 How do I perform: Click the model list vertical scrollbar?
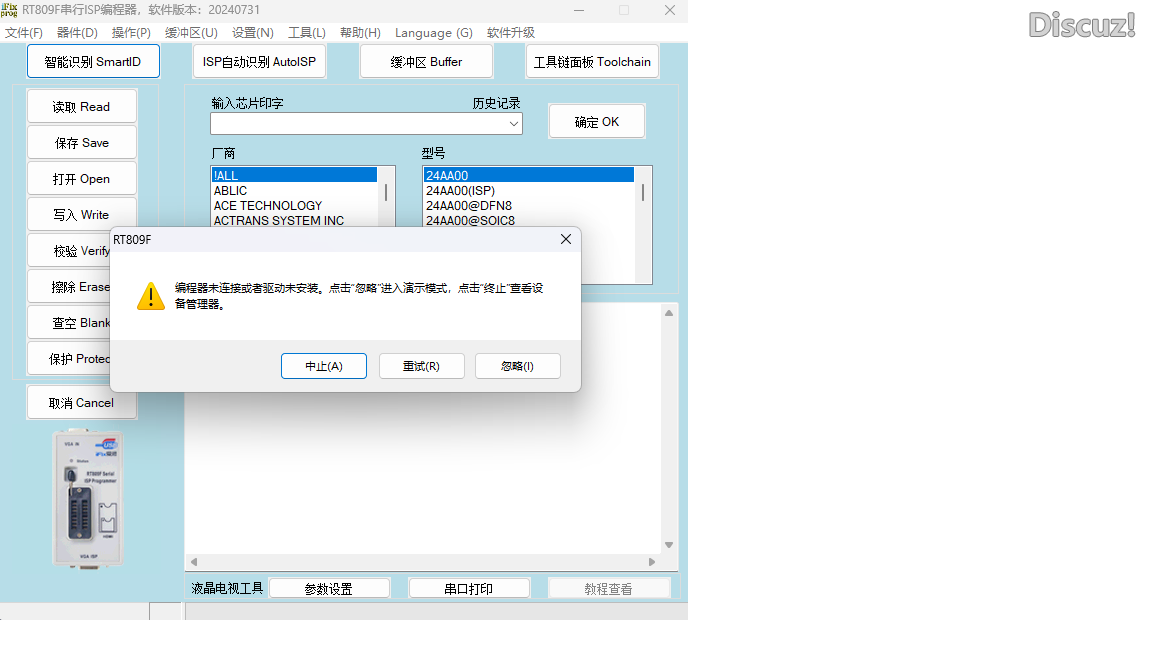pos(643,193)
